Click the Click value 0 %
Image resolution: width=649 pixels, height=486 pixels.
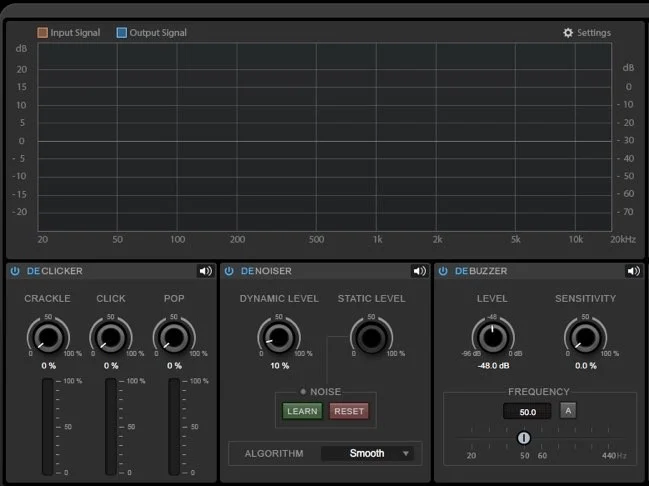pyautogui.click(x=111, y=366)
